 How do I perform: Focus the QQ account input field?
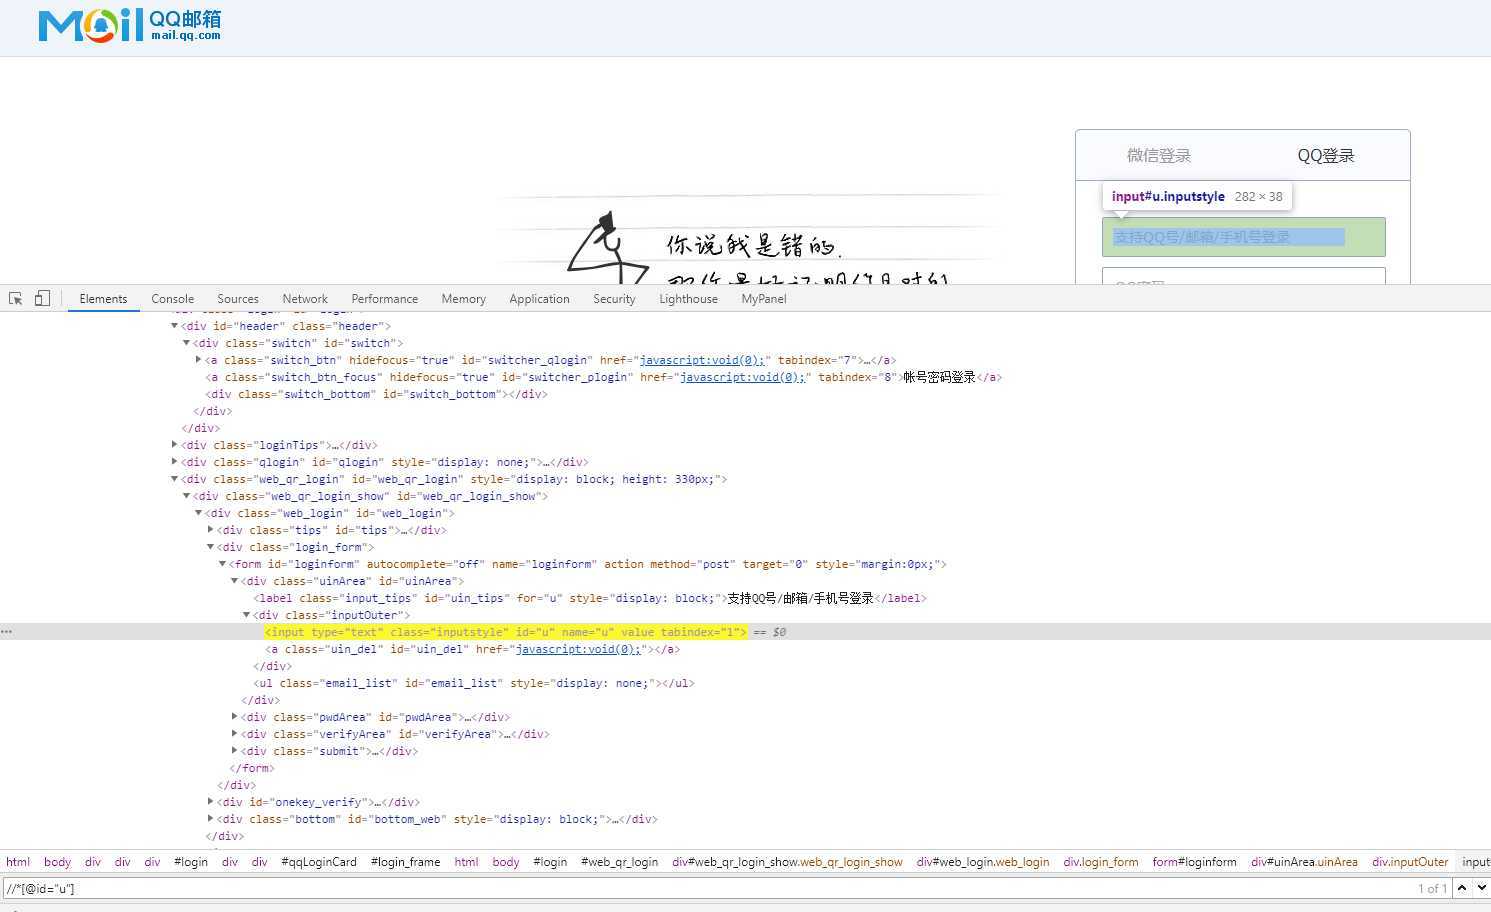pos(1244,237)
